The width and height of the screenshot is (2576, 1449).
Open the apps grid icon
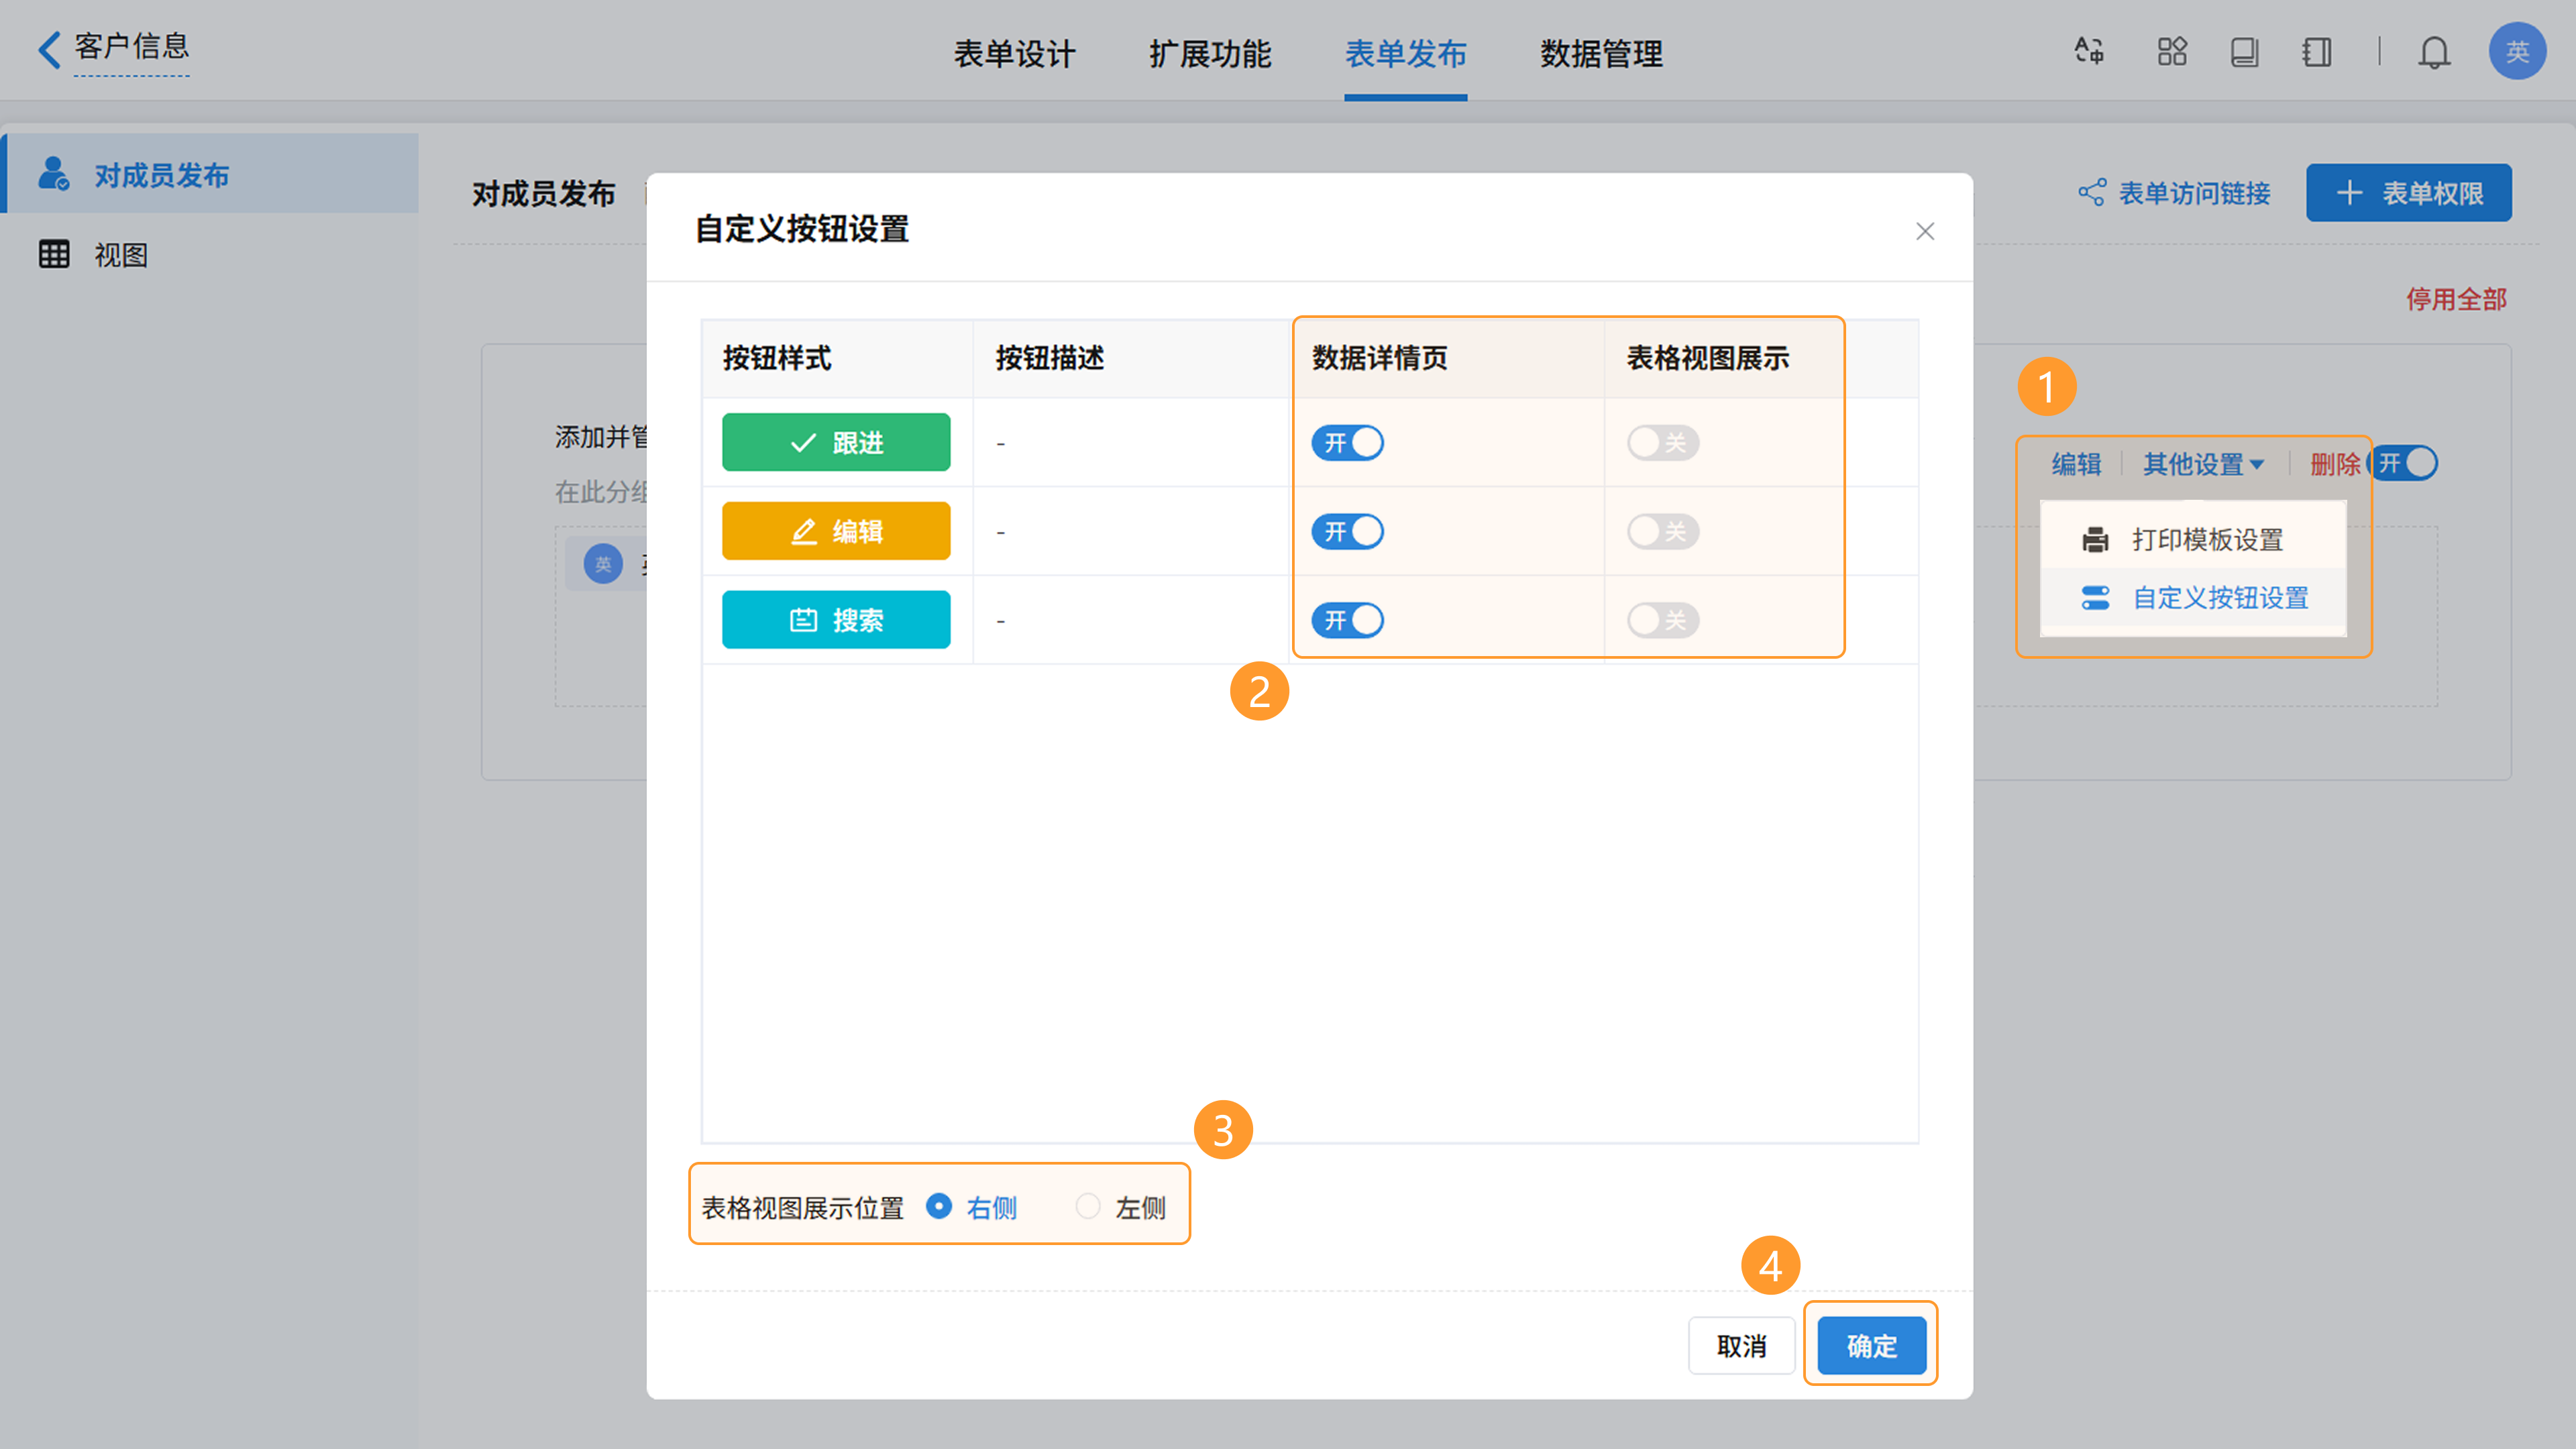pyautogui.click(x=2172, y=51)
